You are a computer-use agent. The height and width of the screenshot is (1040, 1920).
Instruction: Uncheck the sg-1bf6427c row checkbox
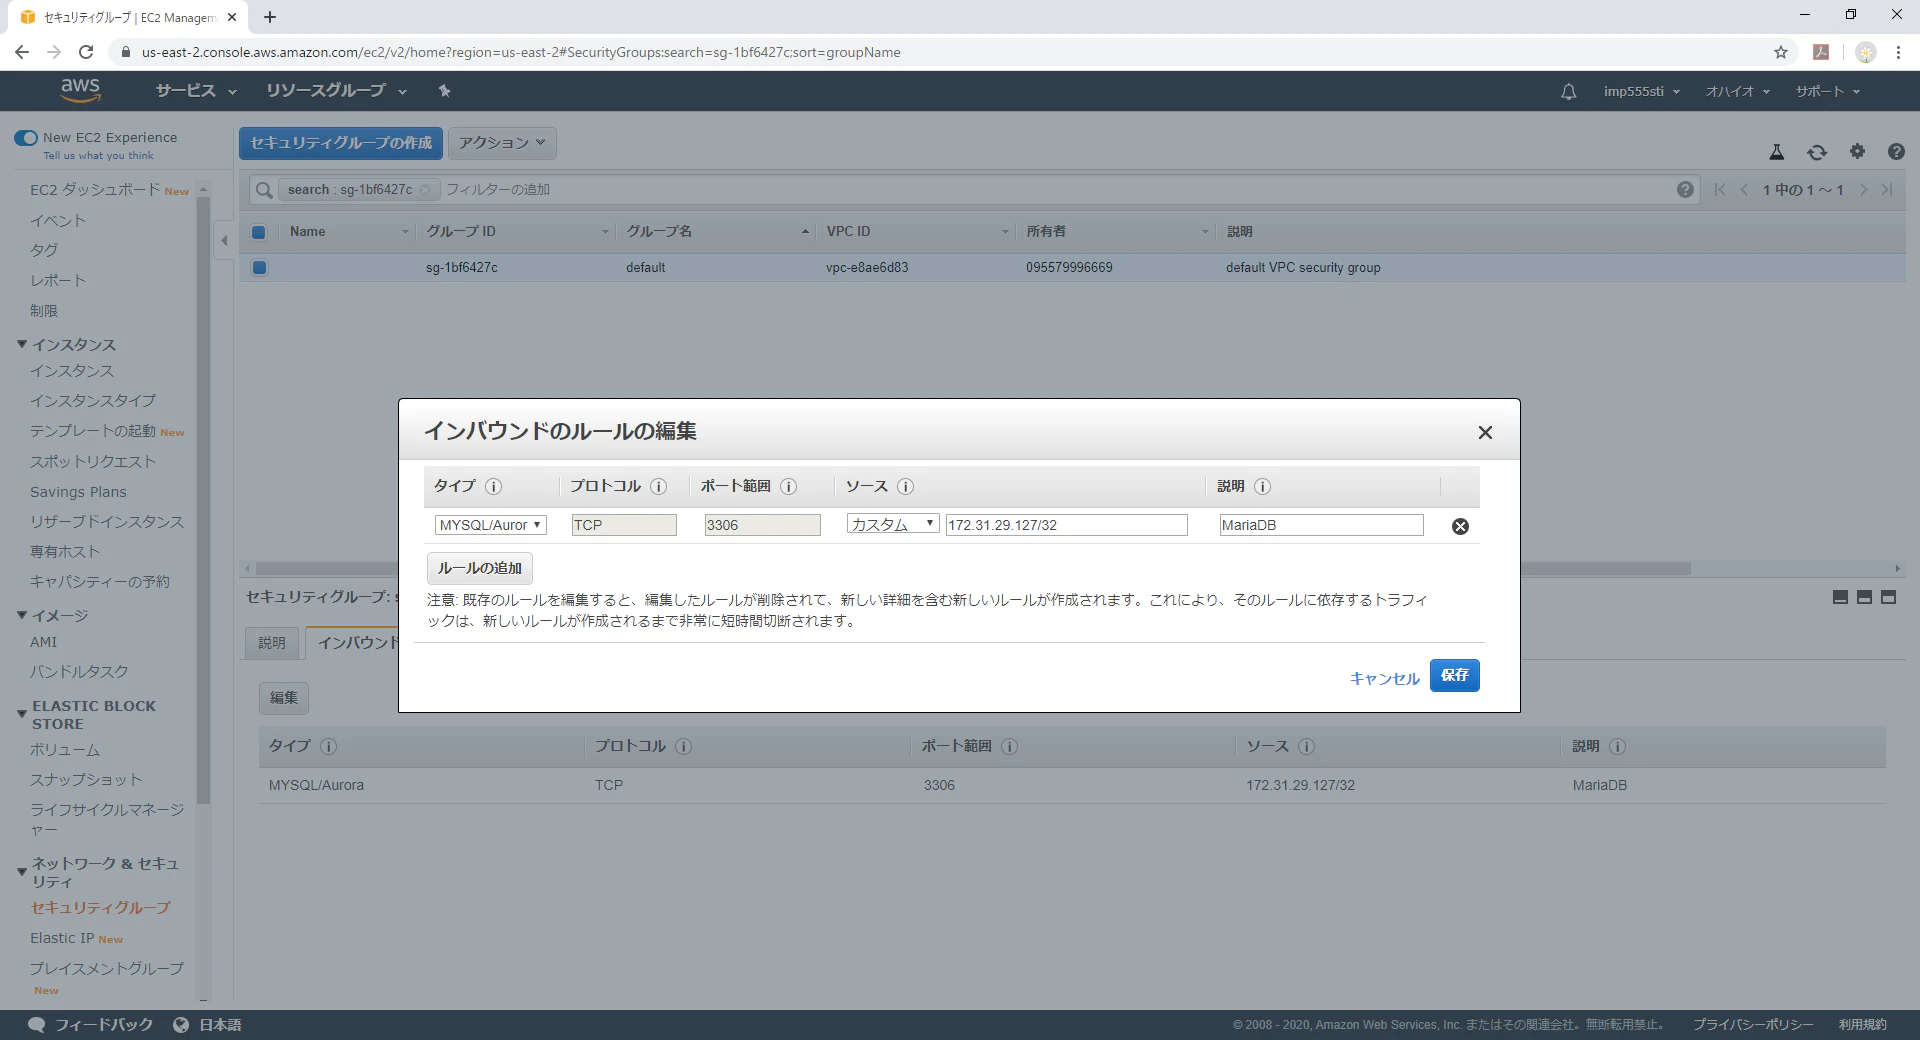pos(259,268)
